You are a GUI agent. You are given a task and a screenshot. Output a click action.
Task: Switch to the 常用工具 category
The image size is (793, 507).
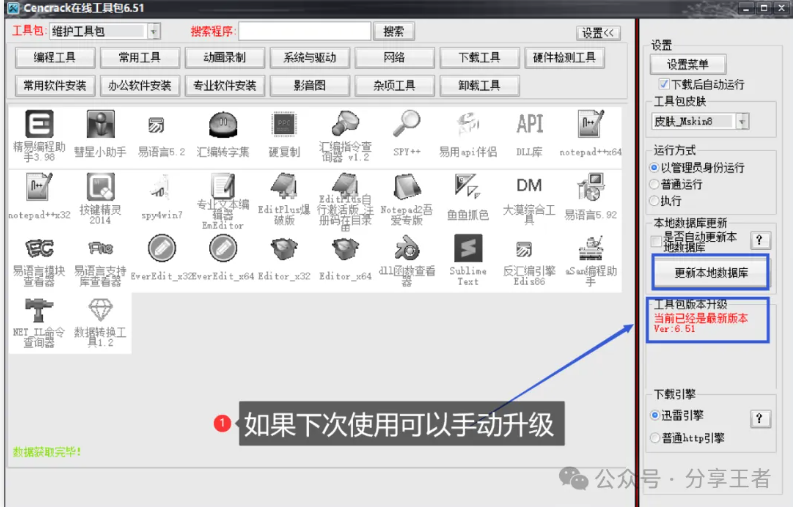click(x=140, y=58)
